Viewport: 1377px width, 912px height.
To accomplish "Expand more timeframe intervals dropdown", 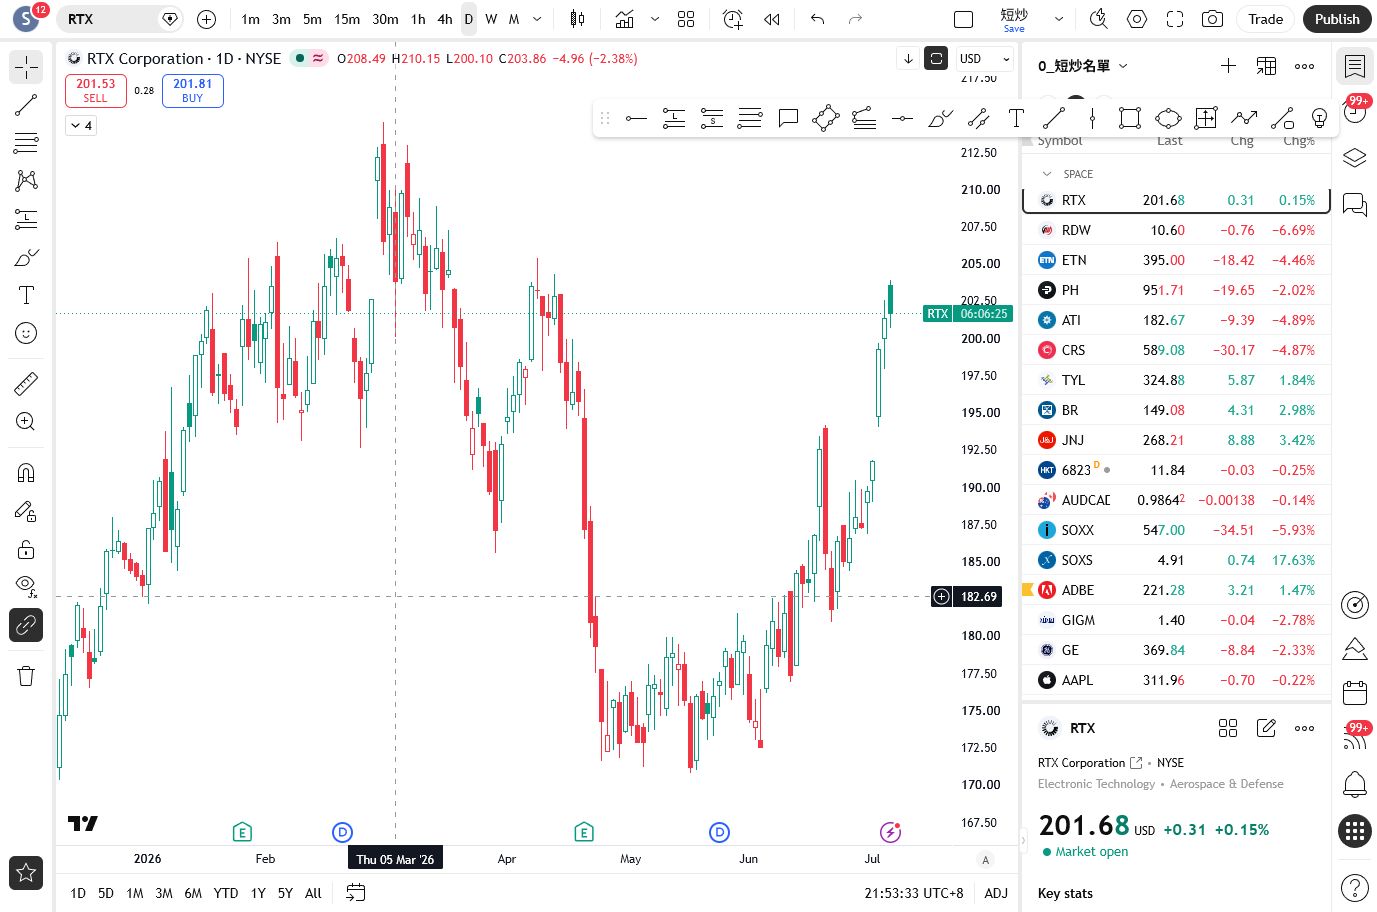I will point(537,19).
